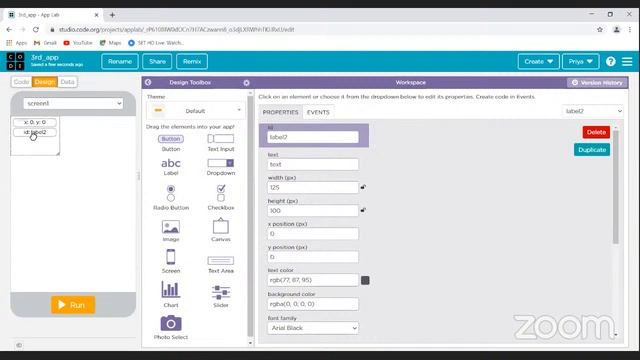This screenshot has width=640, height=360.
Task: Open the Theme Default dropdown
Action: click(196, 111)
